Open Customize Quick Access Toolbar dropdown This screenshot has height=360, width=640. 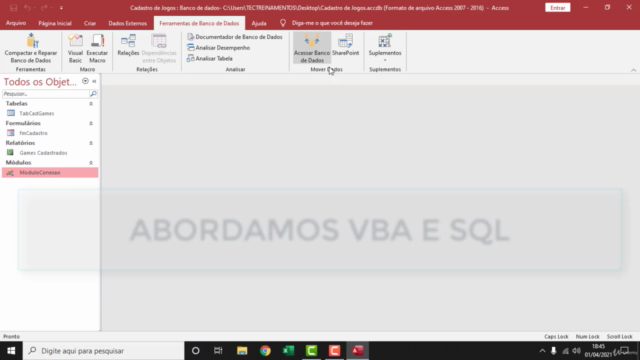click(x=61, y=8)
